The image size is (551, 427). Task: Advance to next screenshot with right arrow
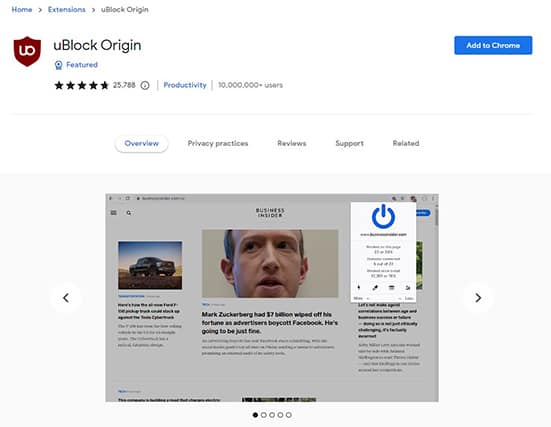coord(478,298)
